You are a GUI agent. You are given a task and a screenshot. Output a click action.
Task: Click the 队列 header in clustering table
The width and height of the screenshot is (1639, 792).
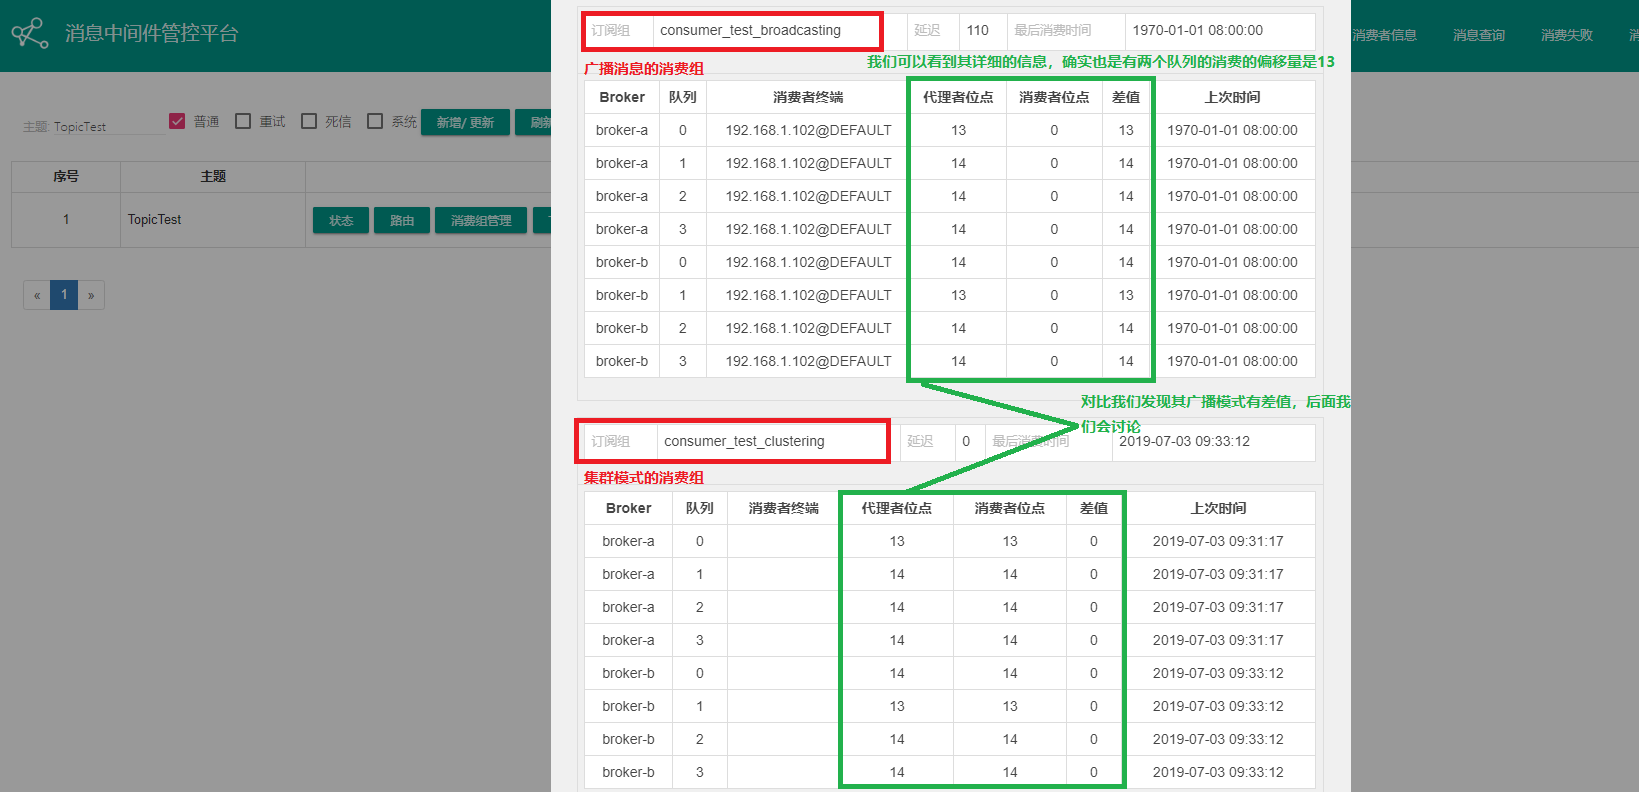coord(700,508)
